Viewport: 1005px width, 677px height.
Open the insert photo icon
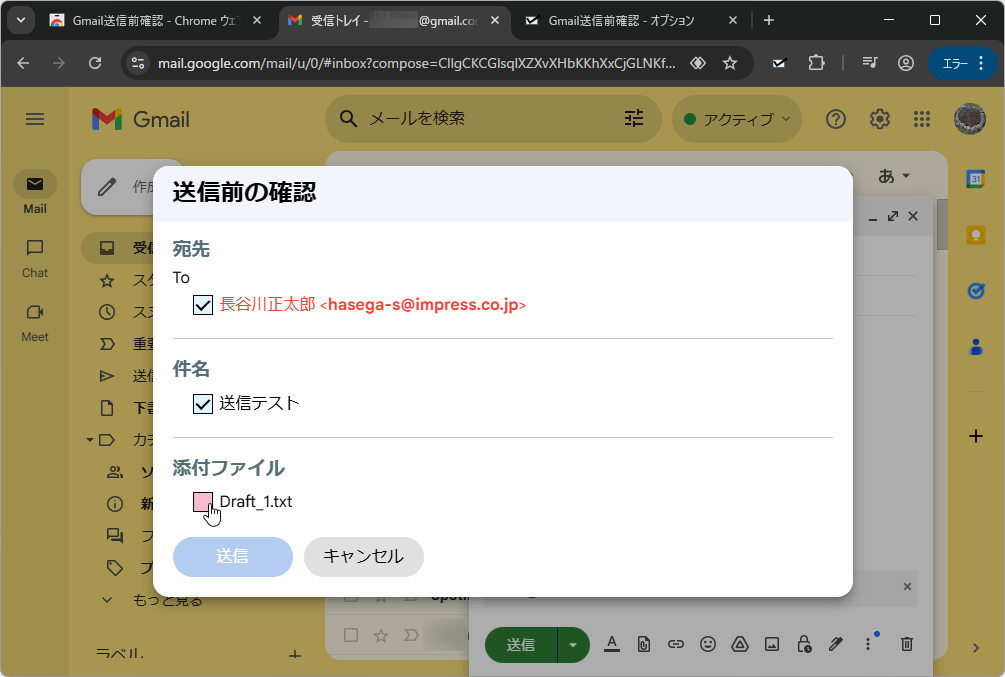click(x=772, y=644)
